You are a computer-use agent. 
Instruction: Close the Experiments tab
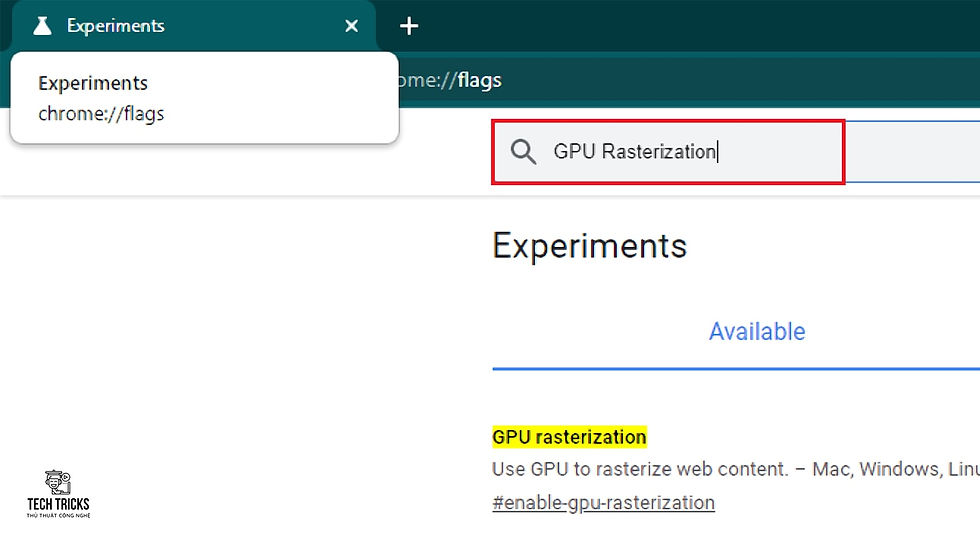(x=351, y=26)
